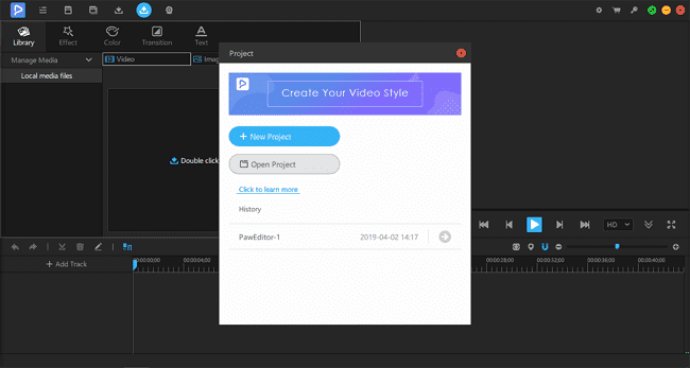Image resolution: width=690 pixels, height=368 pixels.
Task: Expand the double-chevron preview options
Action: [648, 224]
